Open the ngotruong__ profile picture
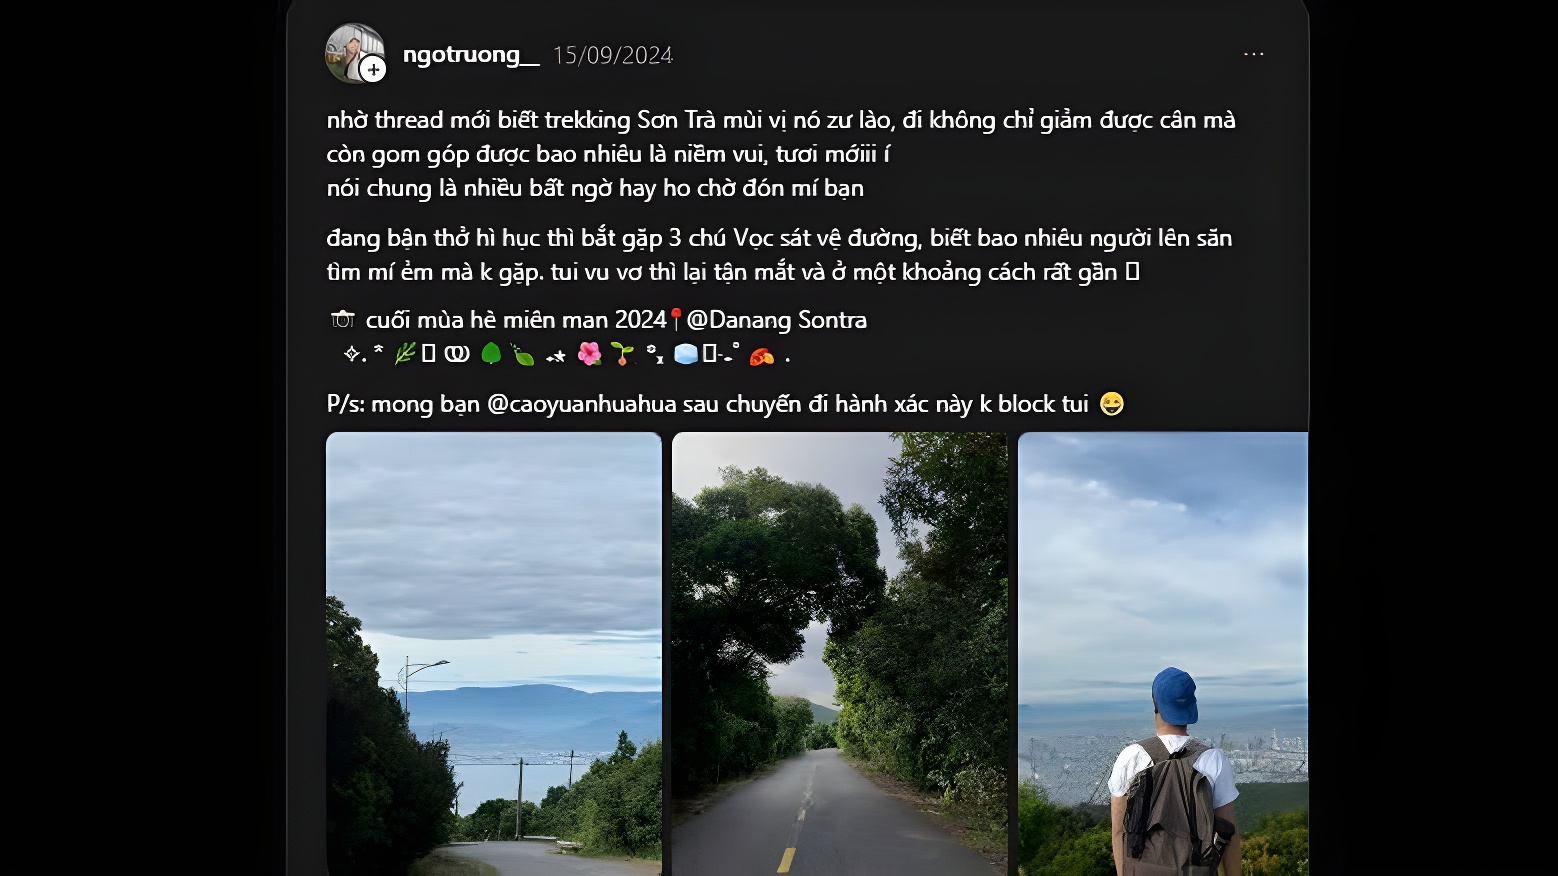1558x876 pixels. point(354,53)
